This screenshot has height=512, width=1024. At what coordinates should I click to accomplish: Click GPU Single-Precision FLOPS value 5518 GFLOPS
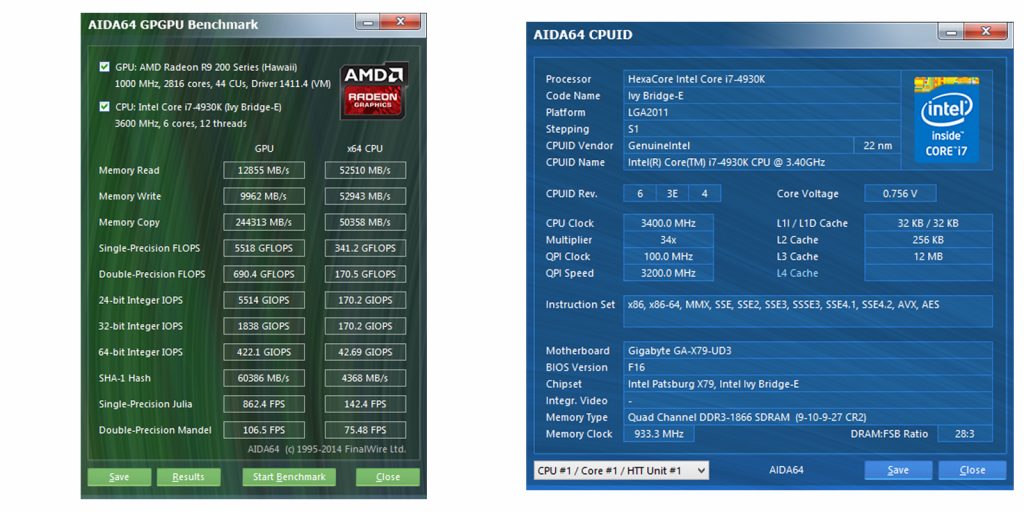(264, 248)
